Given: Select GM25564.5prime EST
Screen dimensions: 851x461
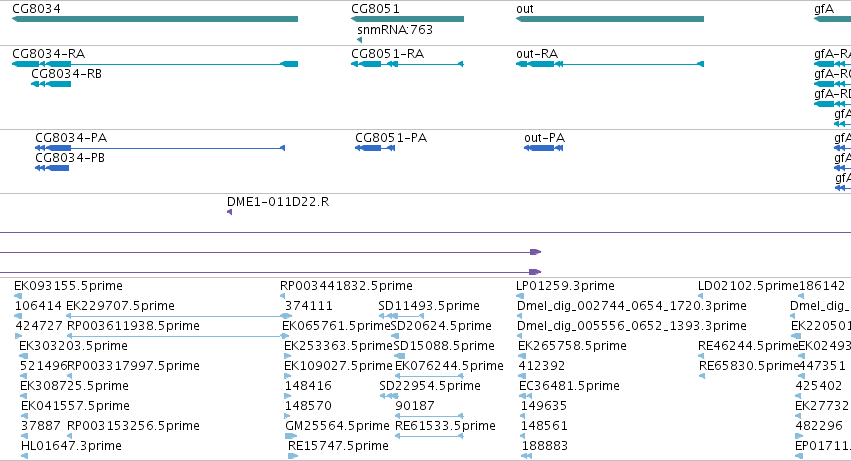Looking at the screenshot, I should [291, 436].
